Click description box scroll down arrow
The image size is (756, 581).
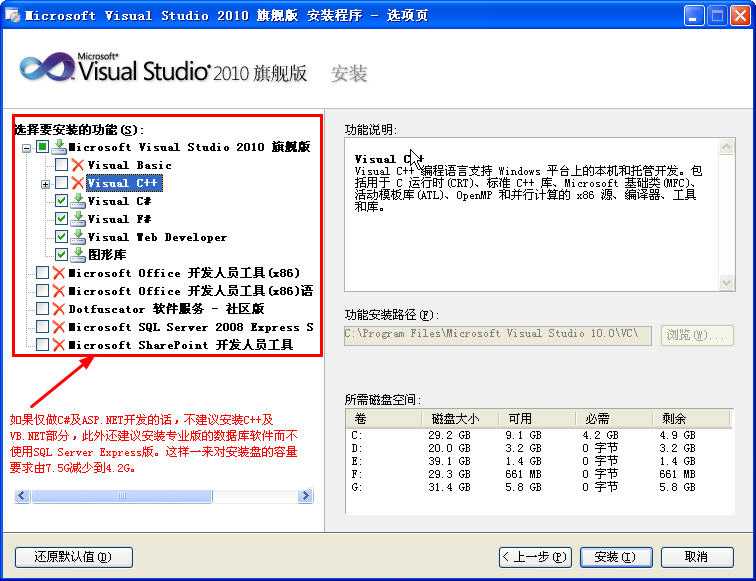[x=726, y=283]
